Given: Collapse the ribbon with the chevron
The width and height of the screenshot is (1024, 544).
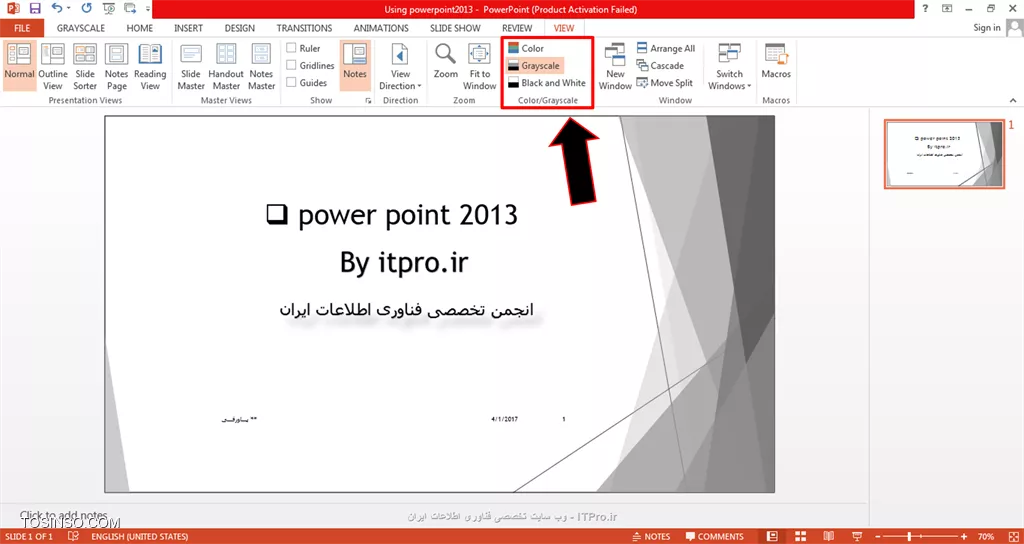Looking at the screenshot, I should pos(1013,101).
